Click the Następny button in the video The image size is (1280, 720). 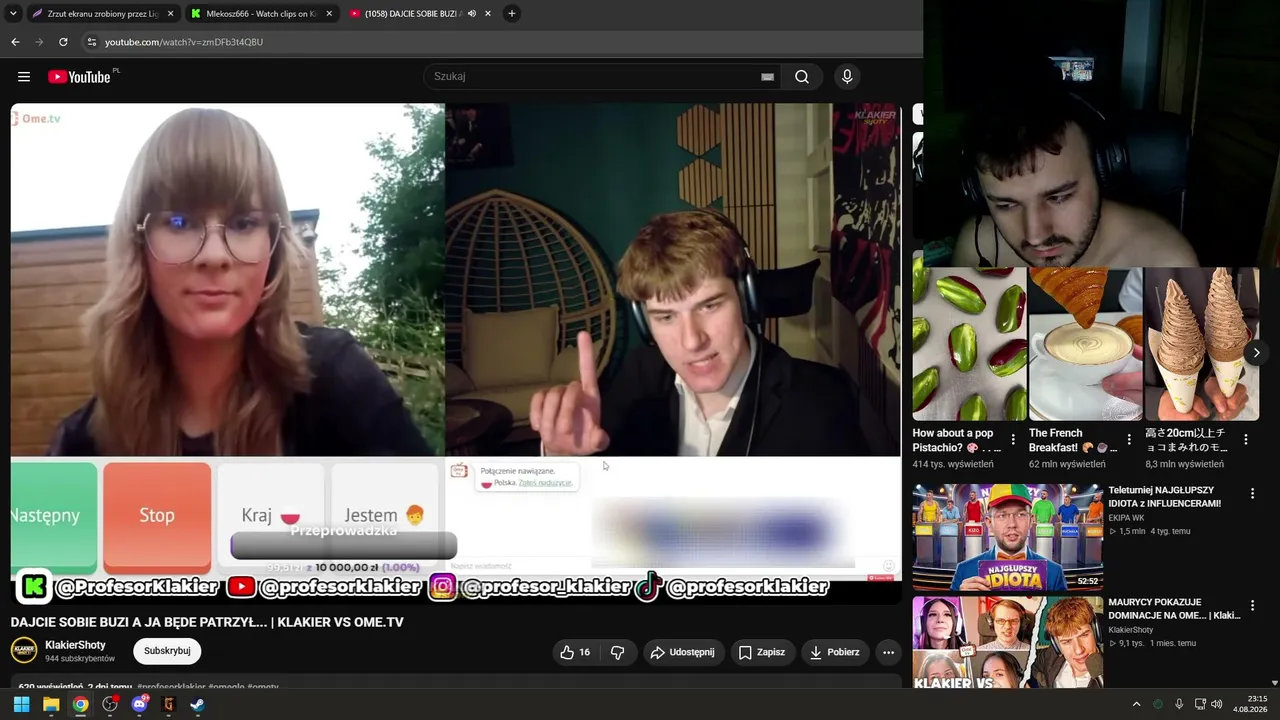(54, 516)
